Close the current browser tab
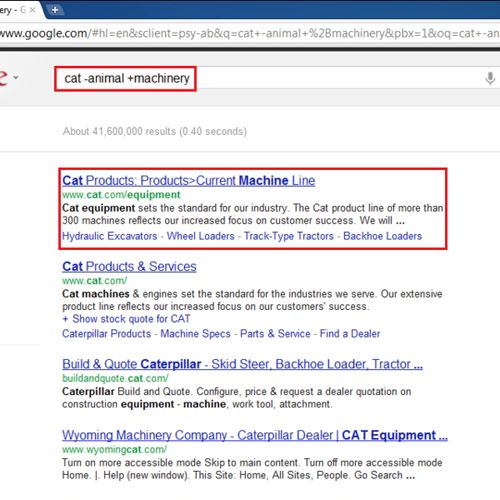This screenshot has width=500, height=500. click(32, 10)
